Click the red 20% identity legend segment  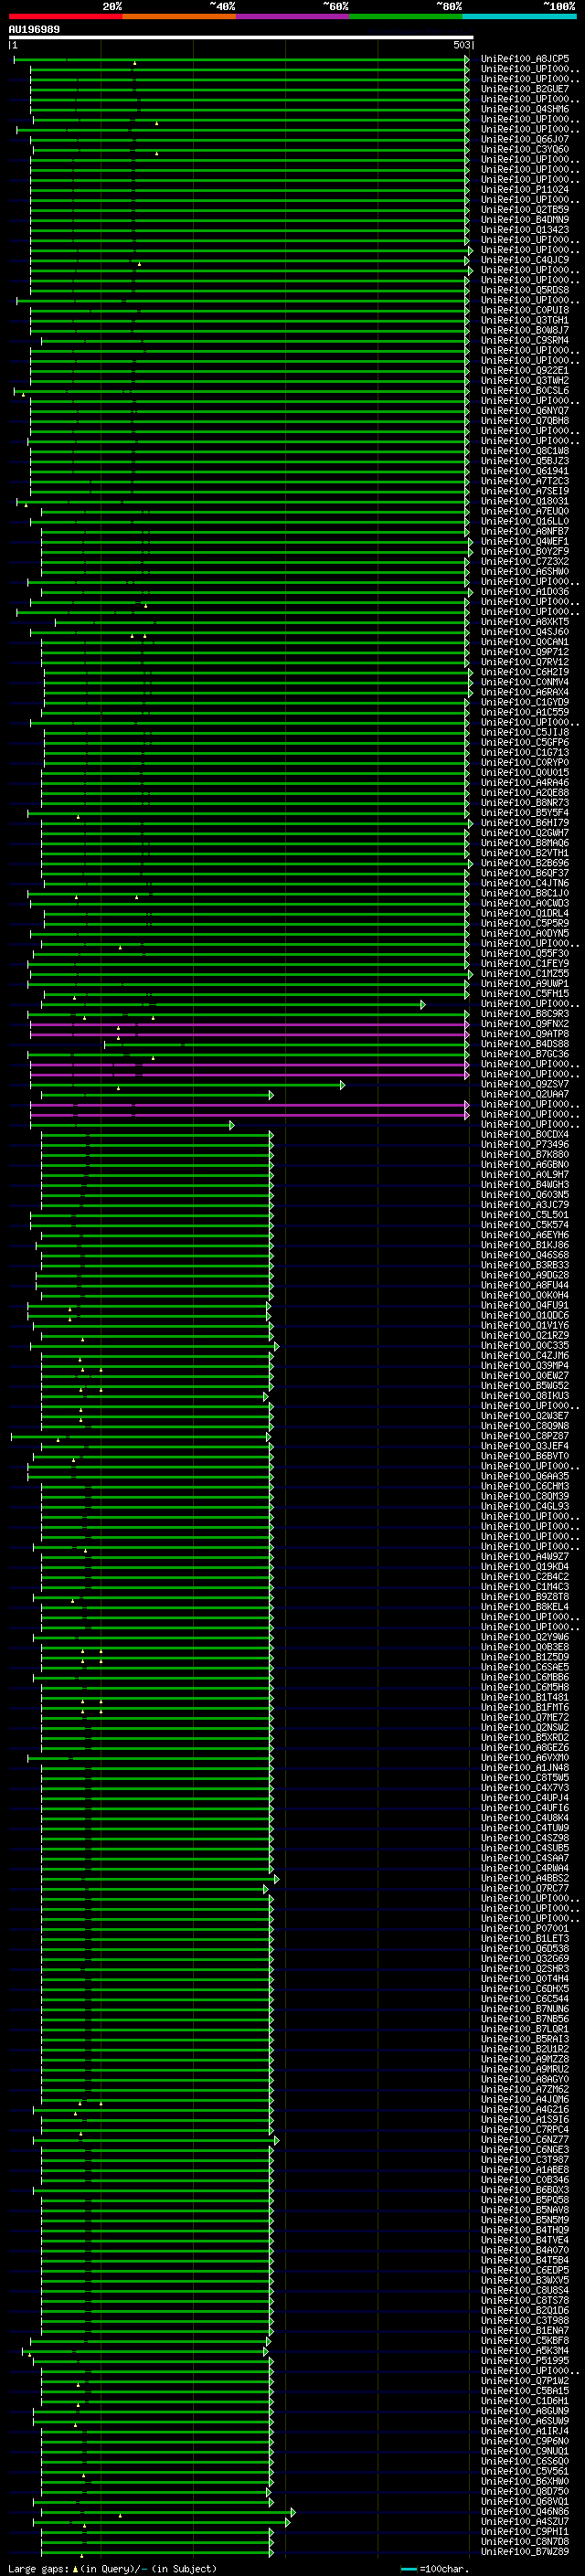[66, 16]
